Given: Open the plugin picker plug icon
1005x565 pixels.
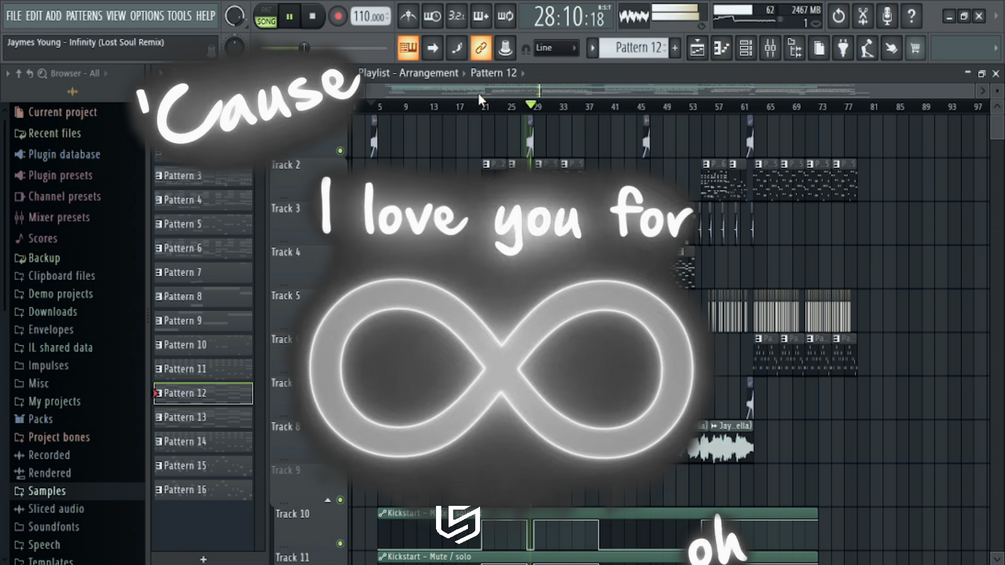Looking at the screenshot, I should pos(843,48).
